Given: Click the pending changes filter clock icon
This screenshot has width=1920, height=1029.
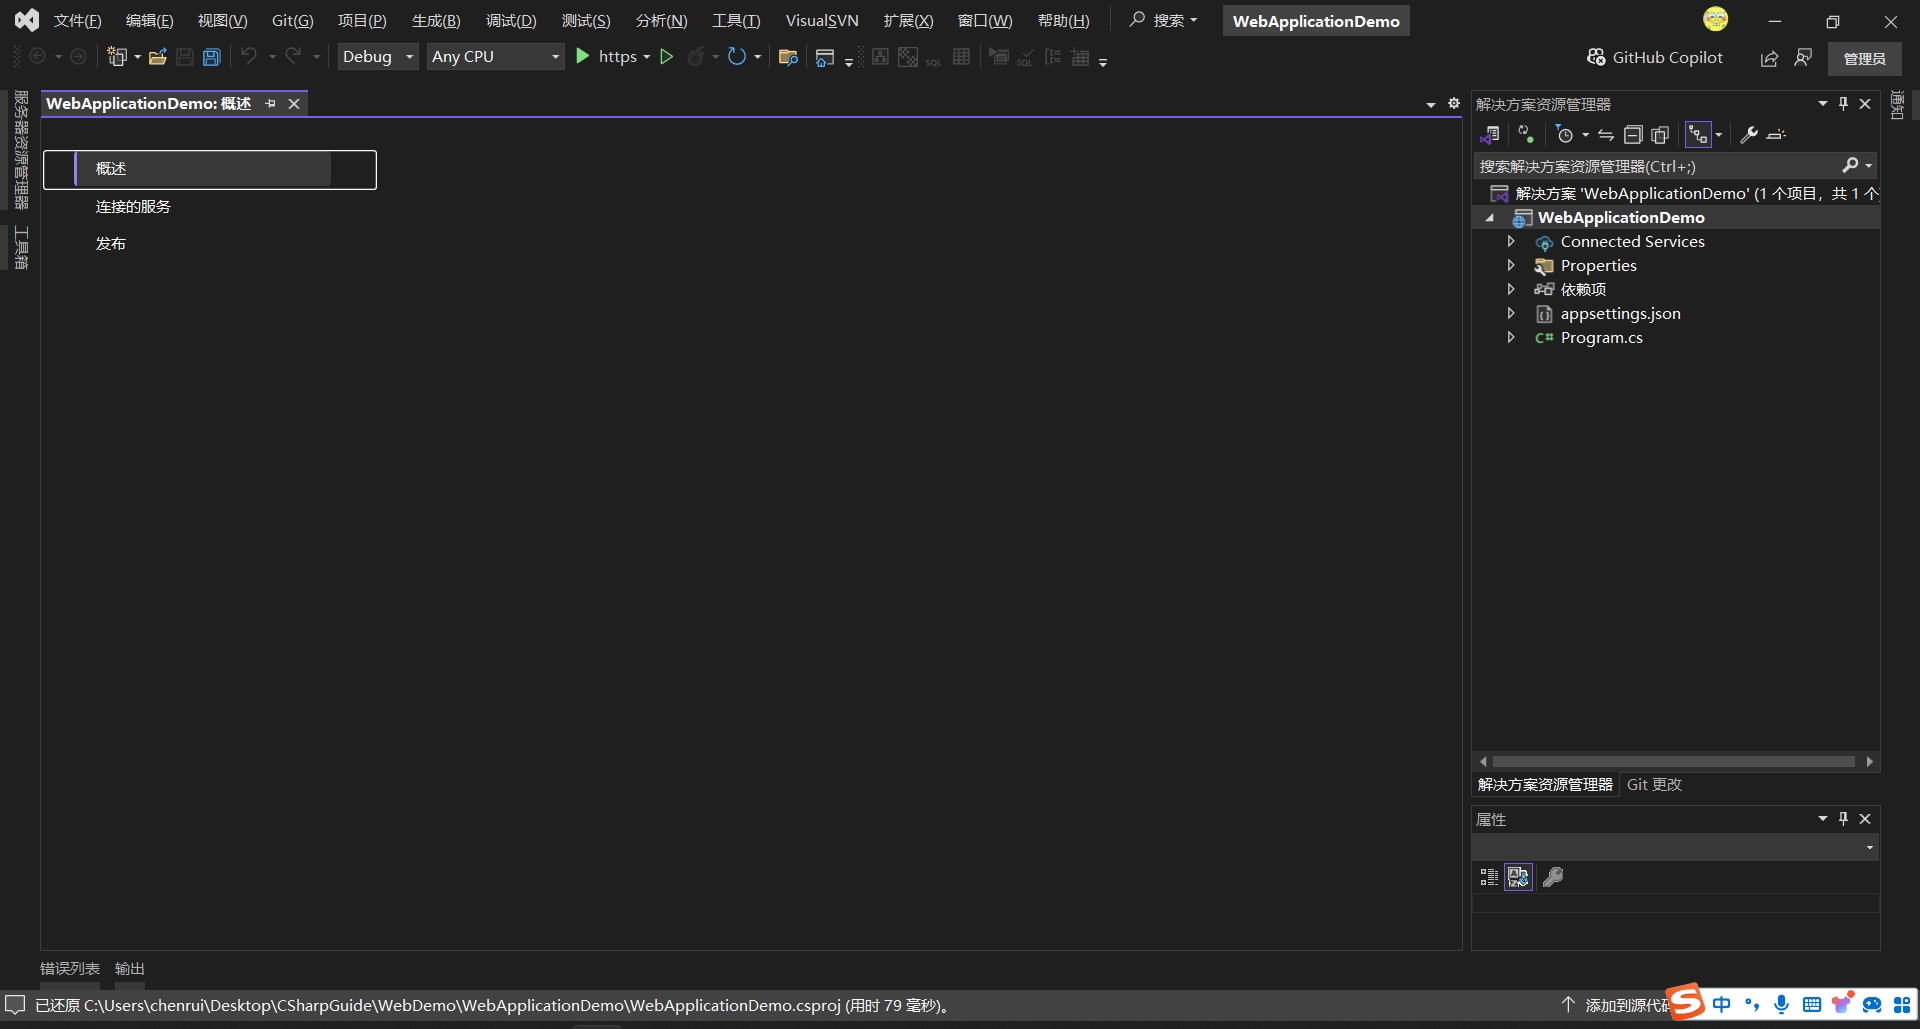Looking at the screenshot, I should pos(1565,134).
